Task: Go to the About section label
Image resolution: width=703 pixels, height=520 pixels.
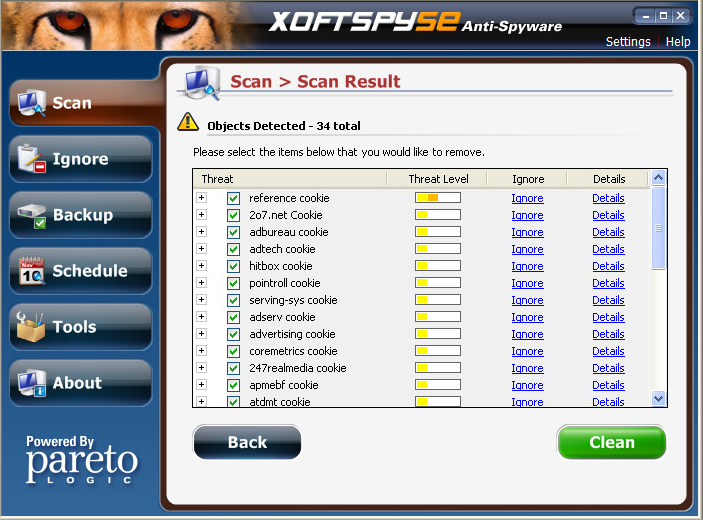Action: [77, 383]
